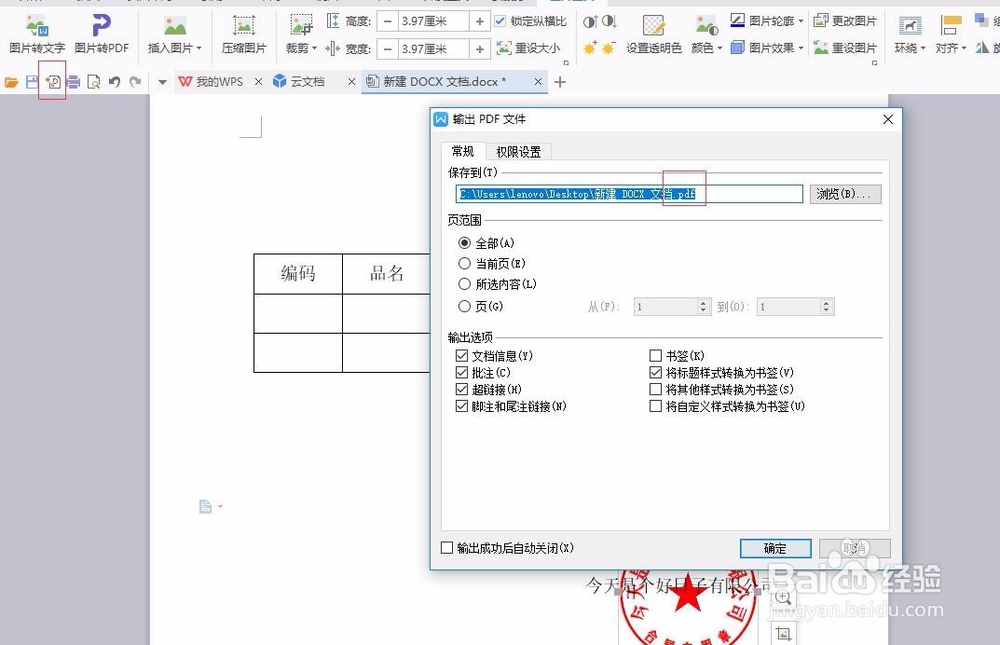This screenshot has height=645, width=1000.
Task: Click the picture size group dialog launcher
Action: (566, 63)
